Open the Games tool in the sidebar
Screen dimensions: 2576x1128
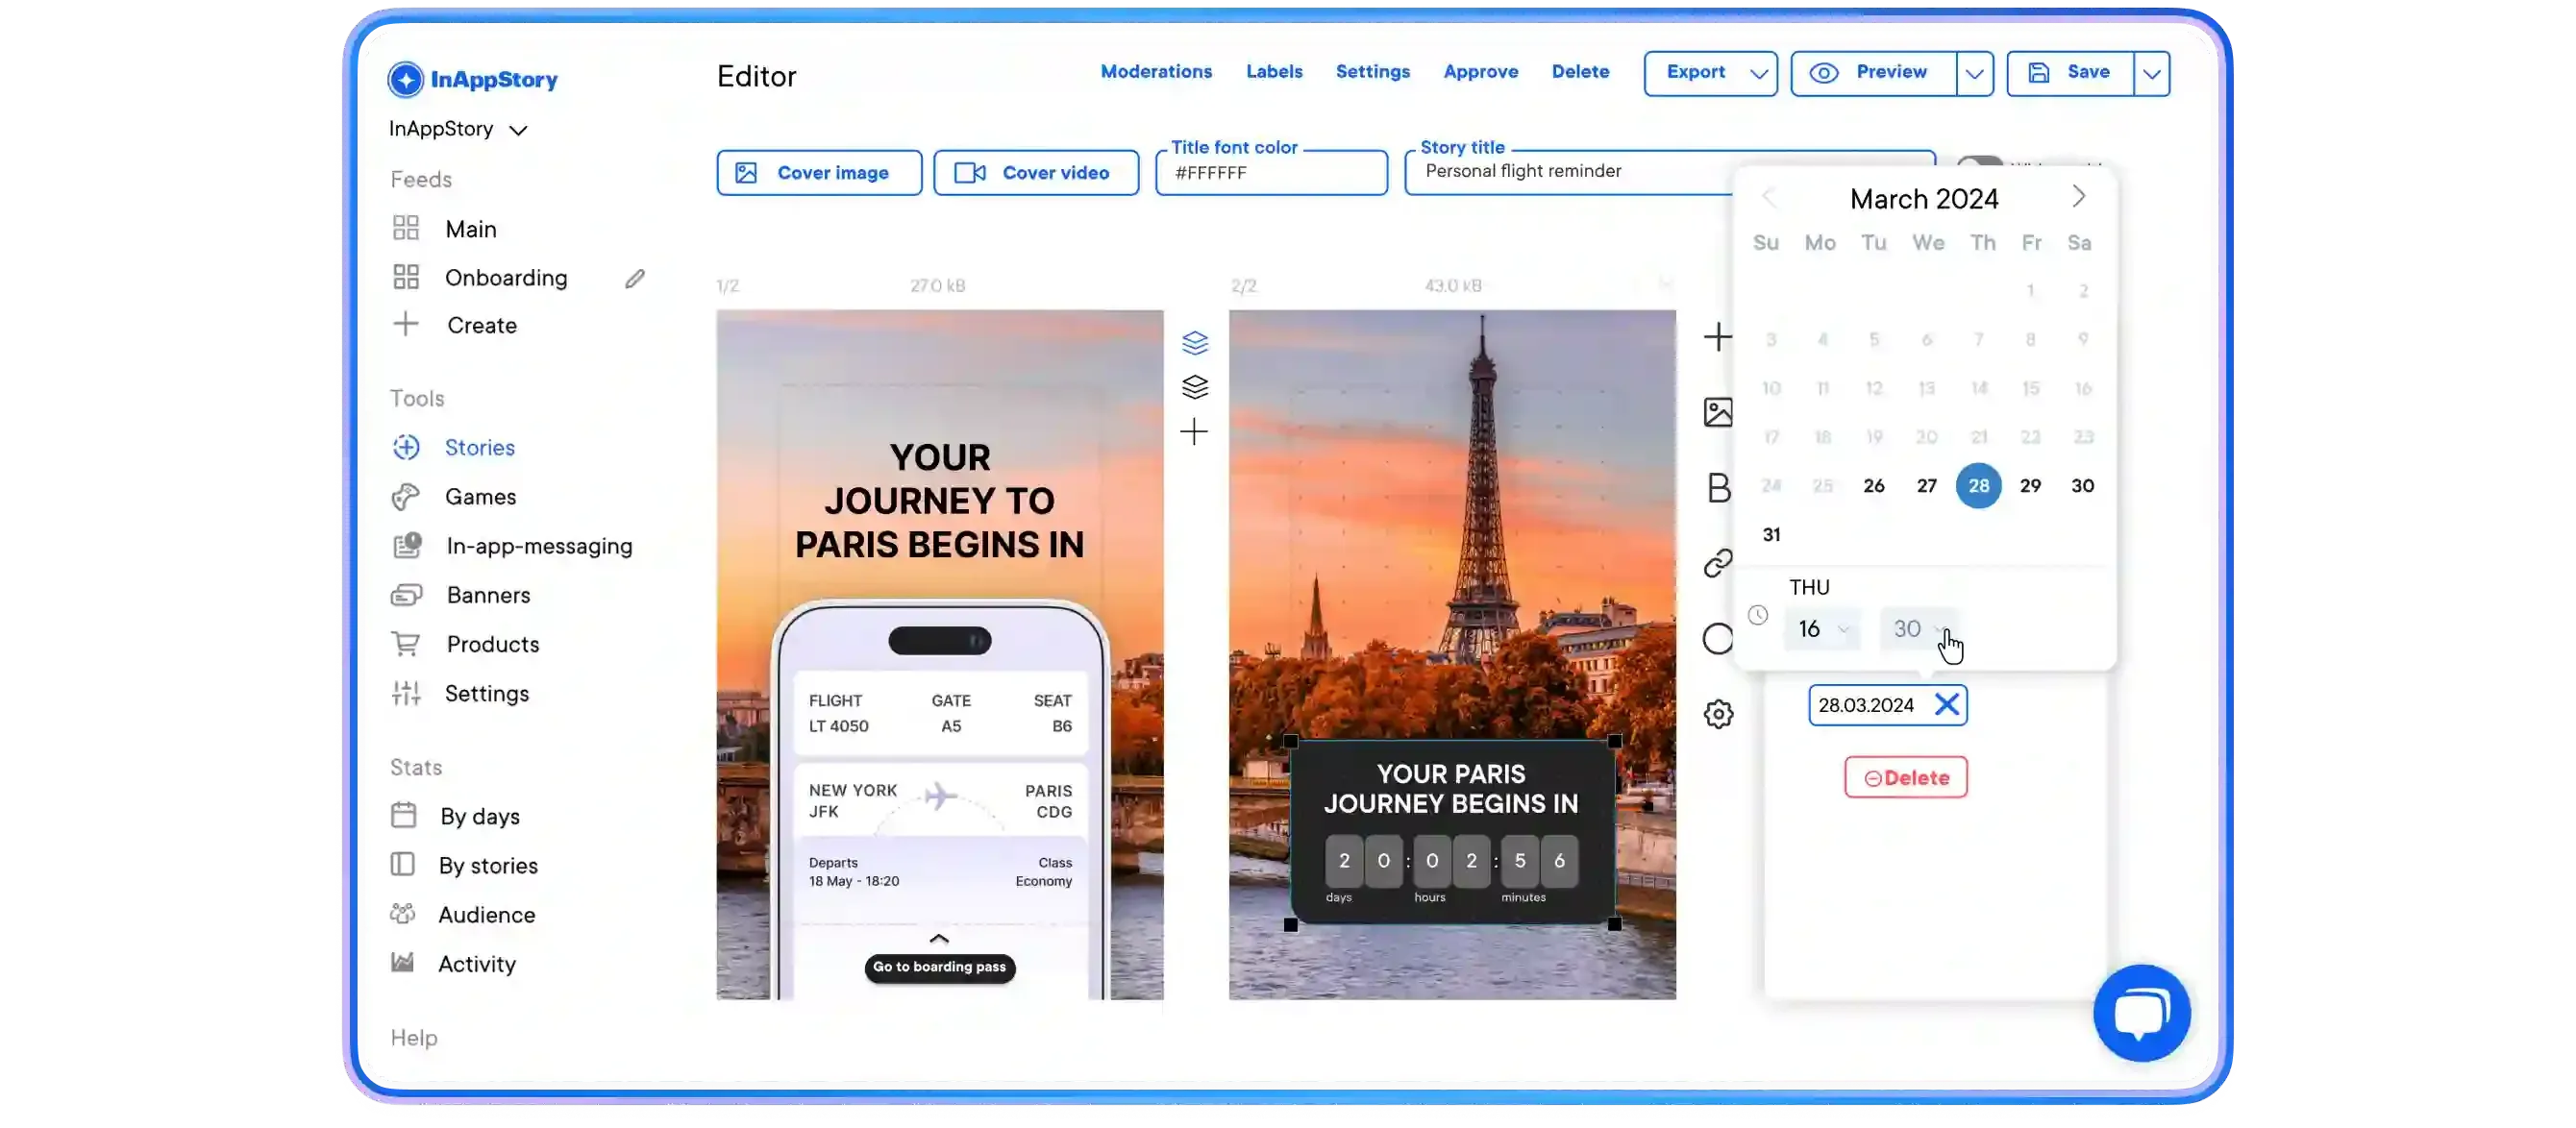(480, 496)
